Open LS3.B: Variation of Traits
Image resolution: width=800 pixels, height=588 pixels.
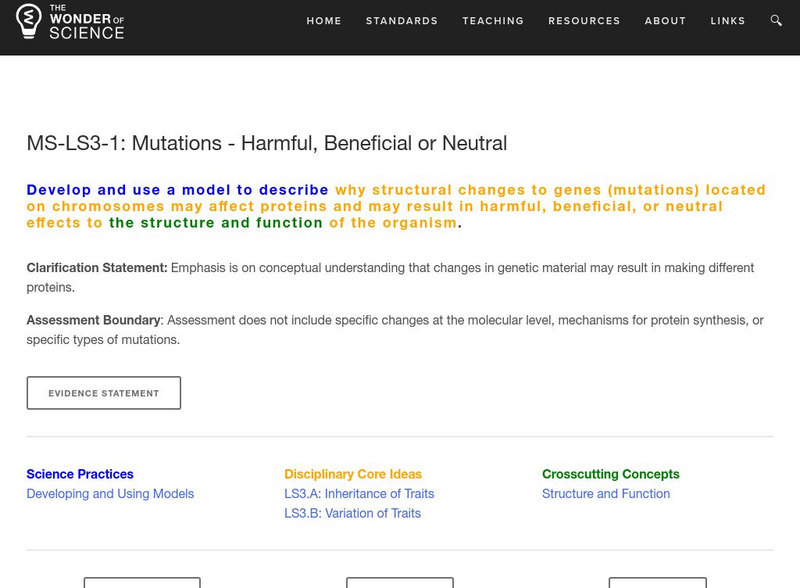(350, 512)
